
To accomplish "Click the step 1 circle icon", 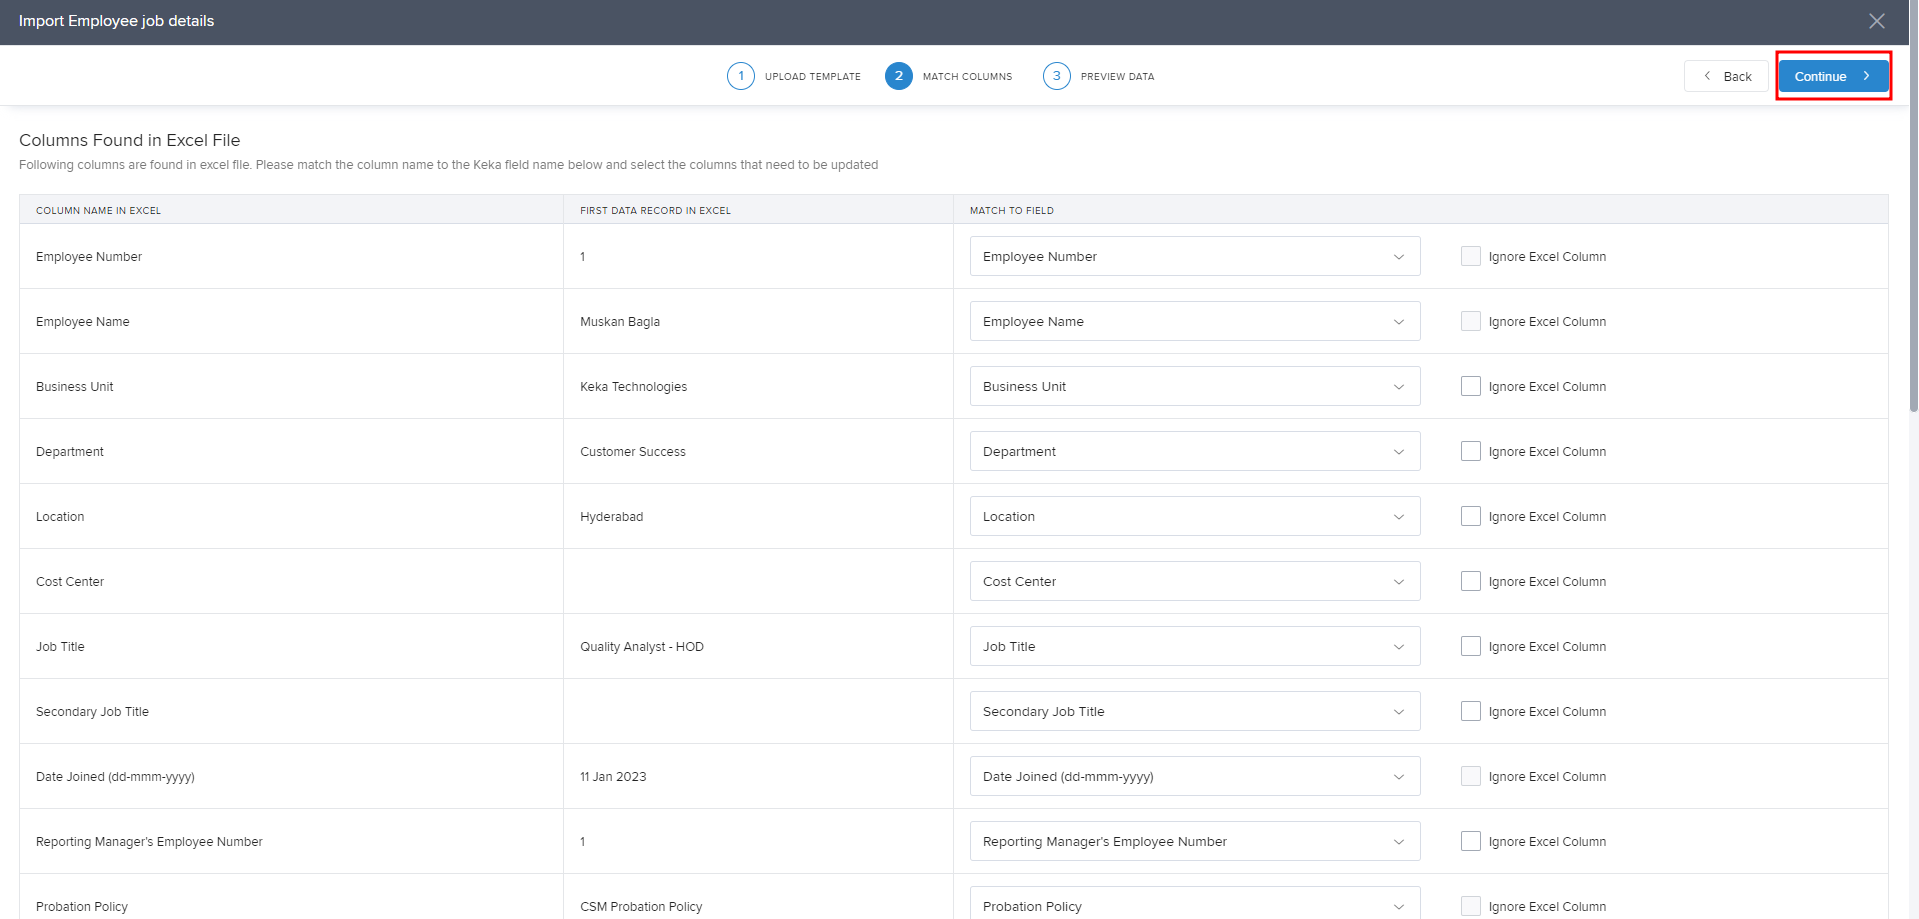I will tap(740, 76).
